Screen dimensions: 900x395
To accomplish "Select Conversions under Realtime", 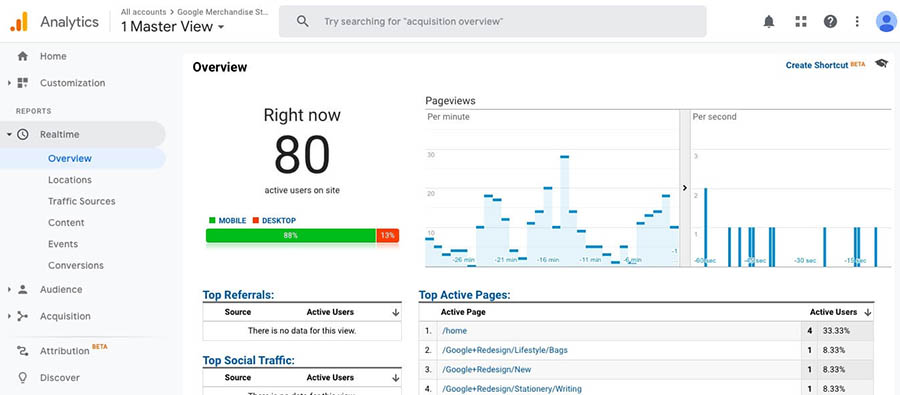I will pyautogui.click(x=76, y=265).
